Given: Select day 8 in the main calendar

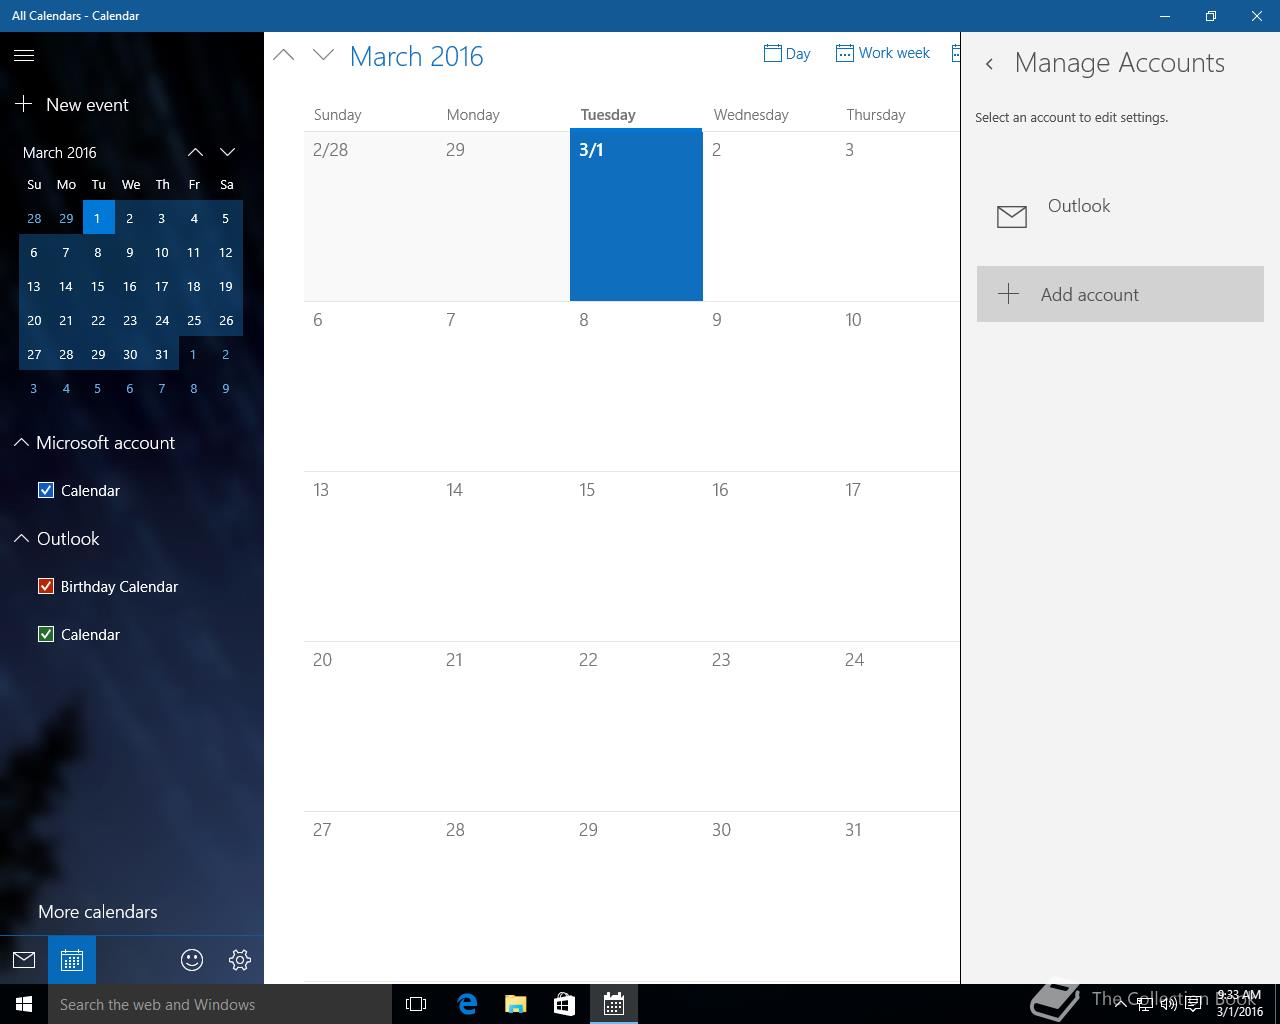Looking at the screenshot, I should tap(636, 386).
